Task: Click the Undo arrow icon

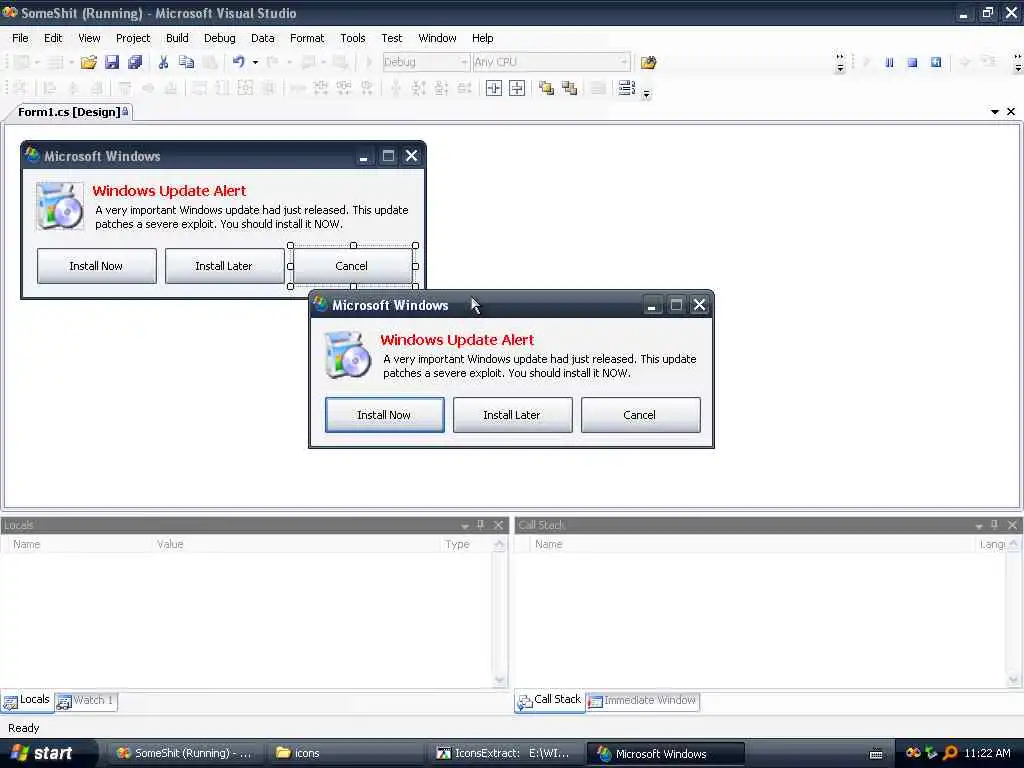Action: pyautogui.click(x=238, y=62)
